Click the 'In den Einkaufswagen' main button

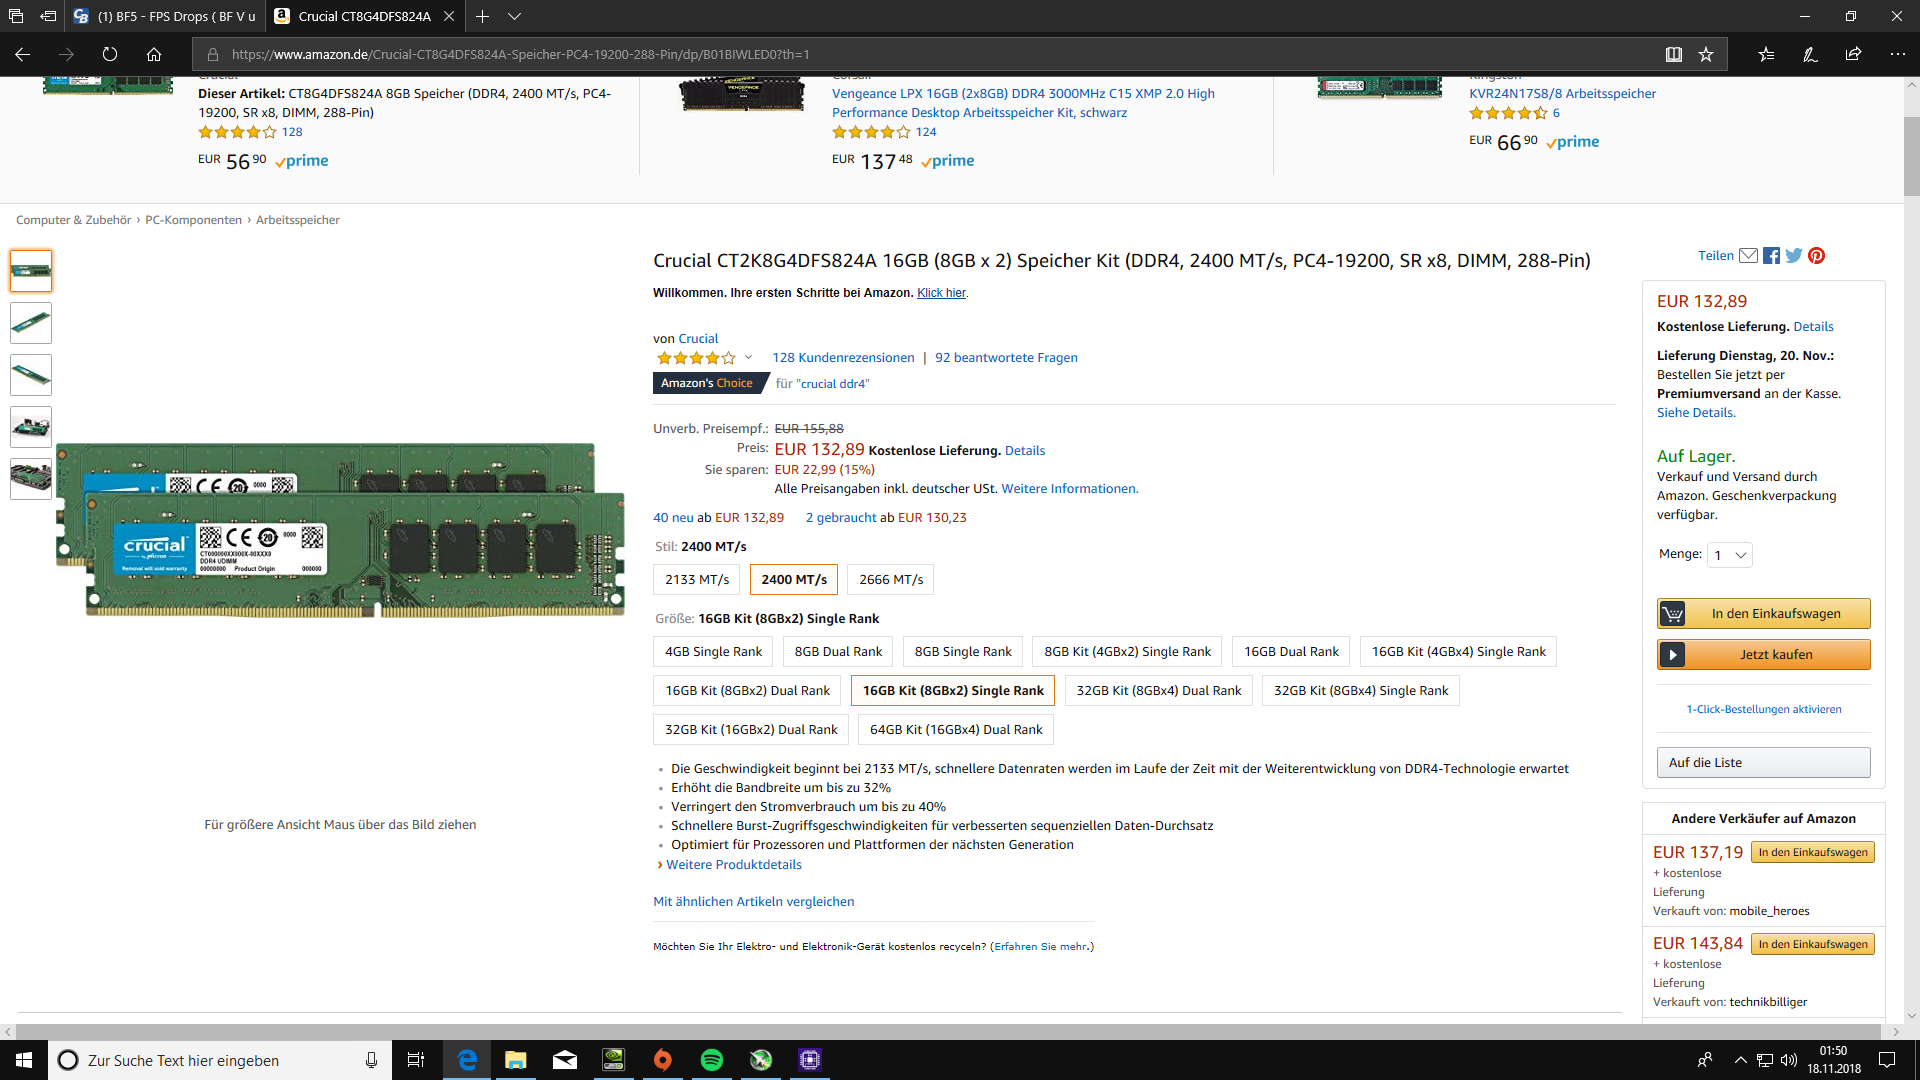(x=1764, y=614)
